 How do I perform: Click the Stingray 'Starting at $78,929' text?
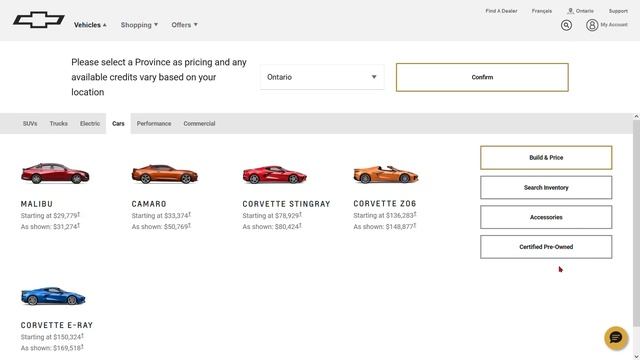click(272, 216)
